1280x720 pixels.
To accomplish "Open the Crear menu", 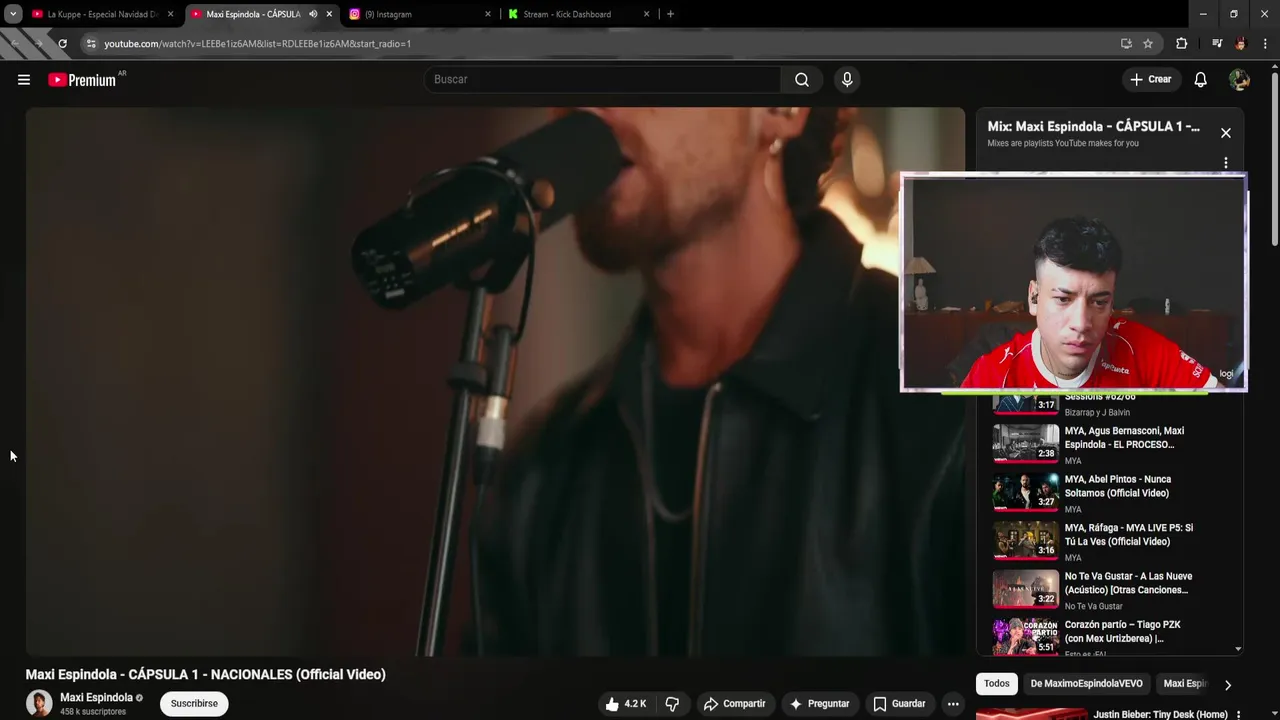I will click(x=1151, y=80).
